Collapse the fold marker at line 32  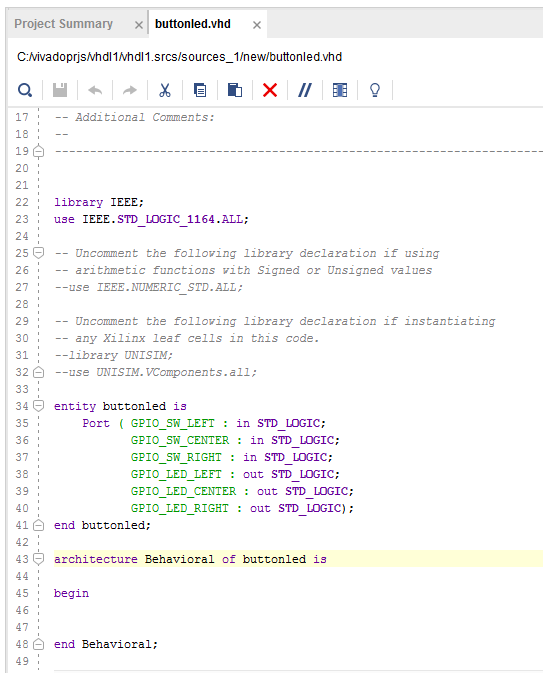point(39,372)
